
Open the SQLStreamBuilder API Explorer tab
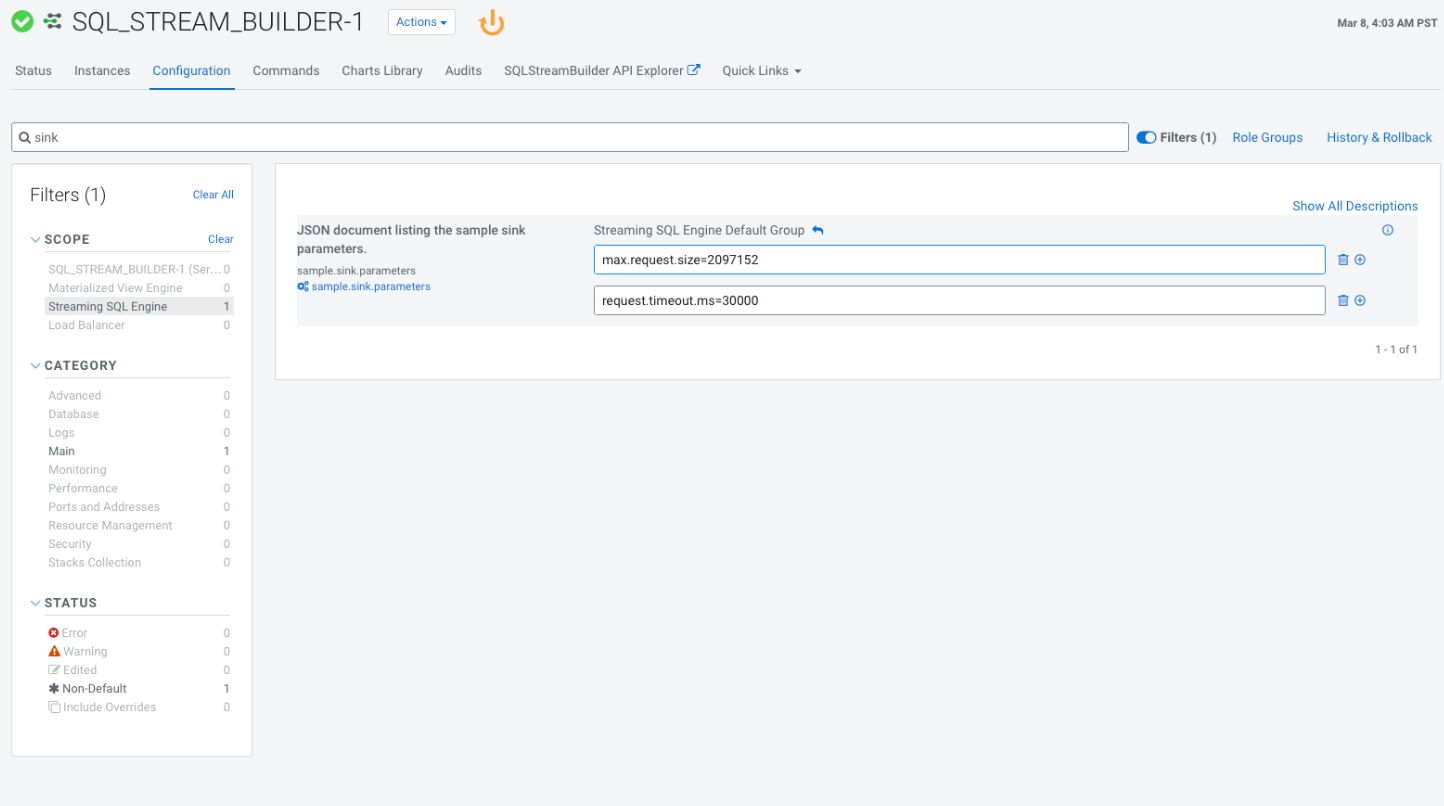point(602,71)
